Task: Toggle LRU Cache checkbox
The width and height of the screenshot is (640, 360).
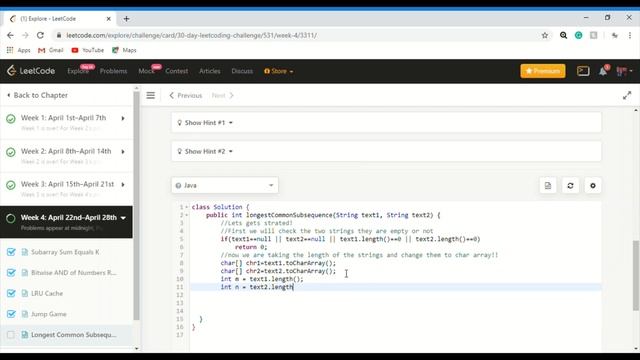Action: click(11, 293)
